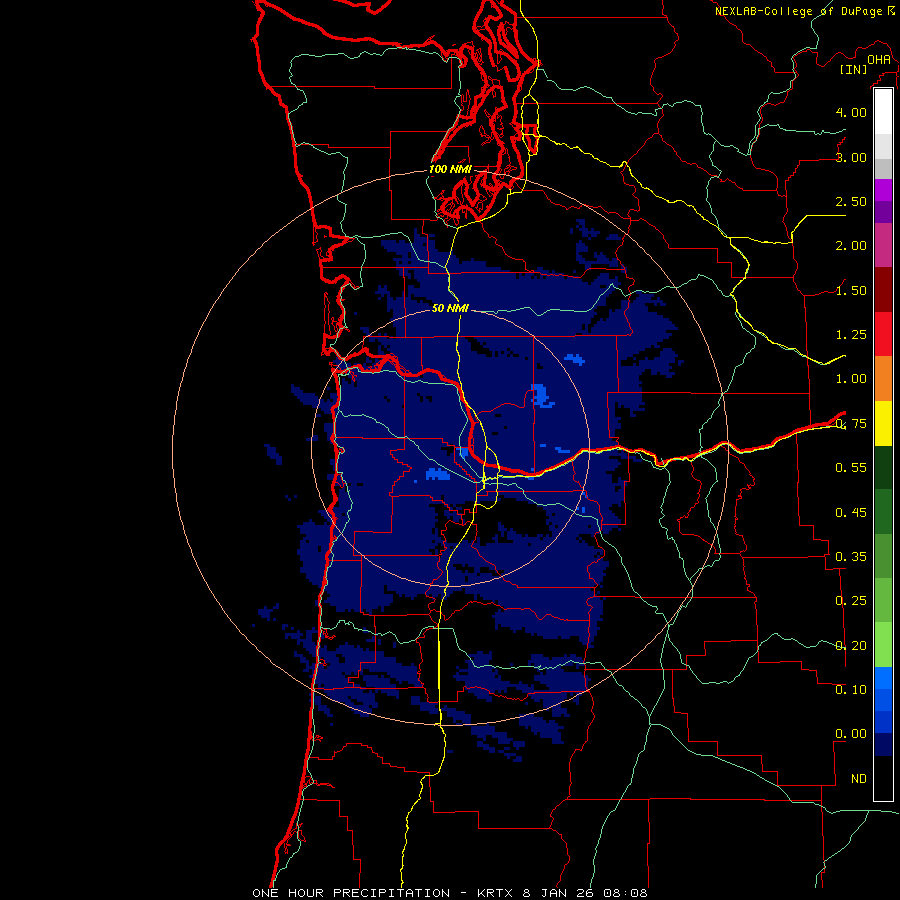900x900 pixels.
Task: Click the 3.00 legend value
Action: click(851, 157)
